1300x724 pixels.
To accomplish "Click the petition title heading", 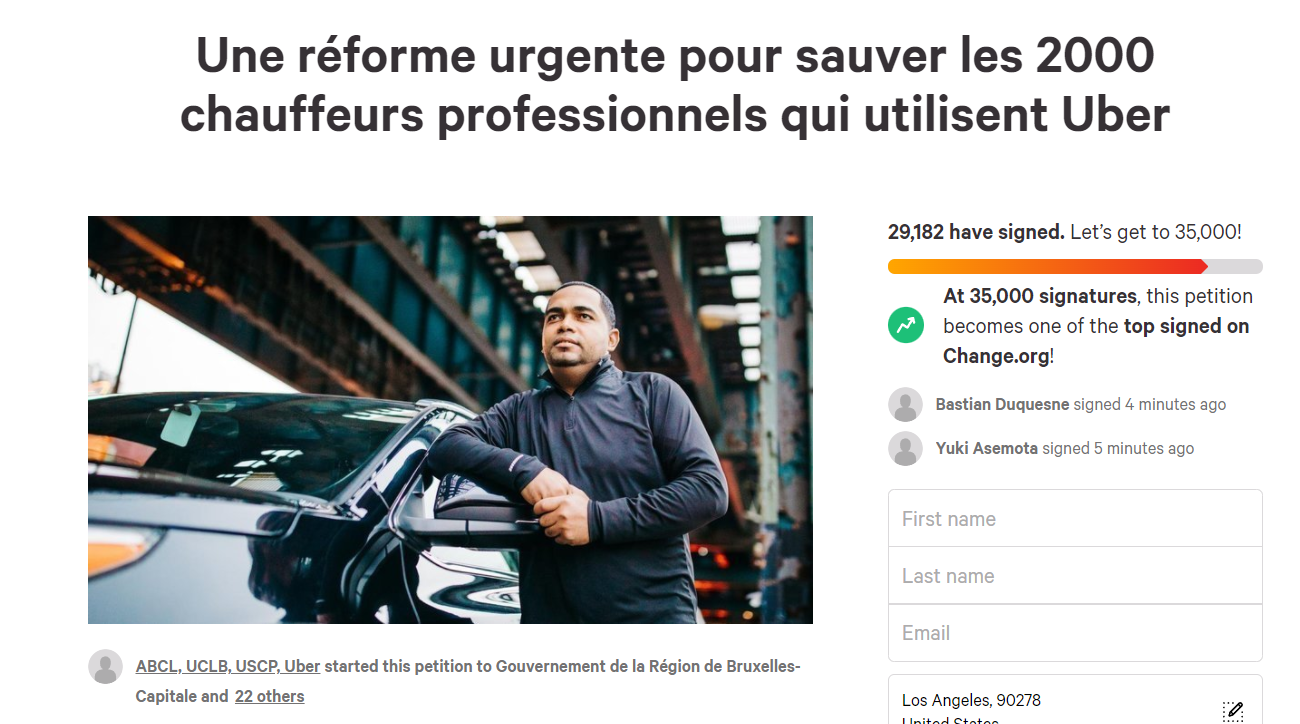I will tap(675, 85).
